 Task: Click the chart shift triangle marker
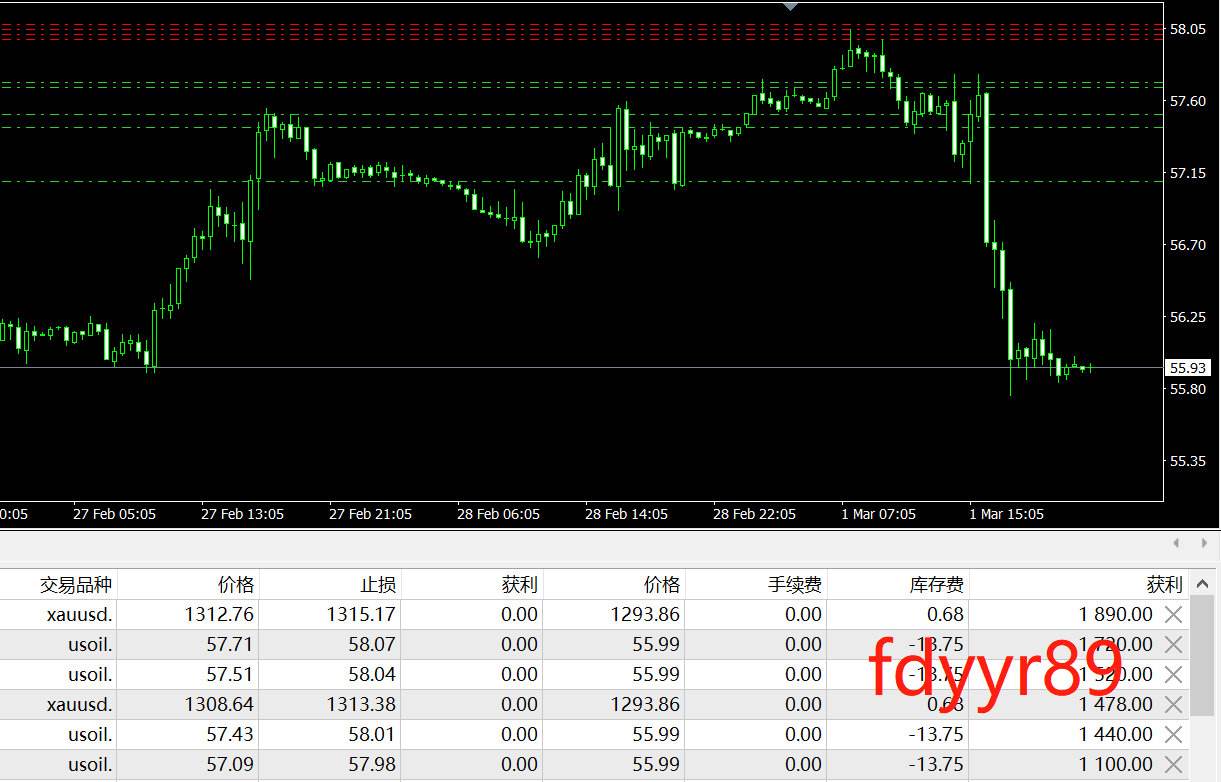tap(791, 6)
